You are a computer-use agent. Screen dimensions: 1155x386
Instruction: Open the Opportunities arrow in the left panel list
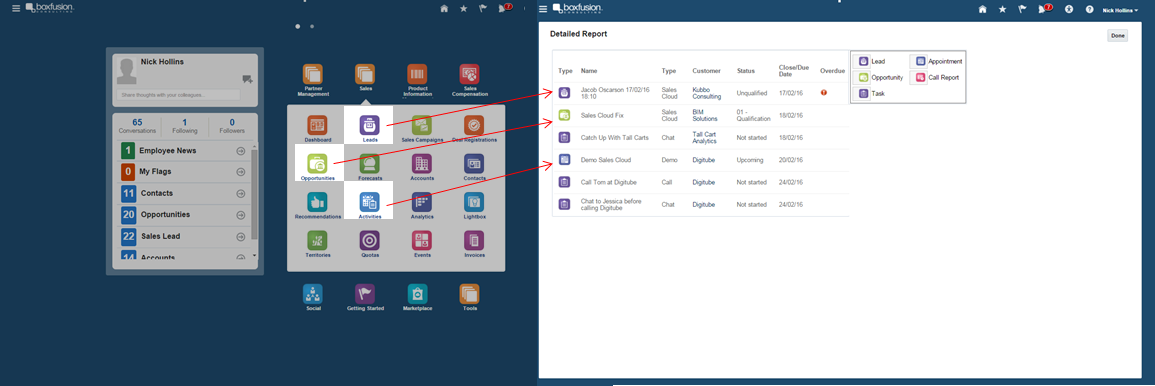pyautogui.click(x=240, y=214)
